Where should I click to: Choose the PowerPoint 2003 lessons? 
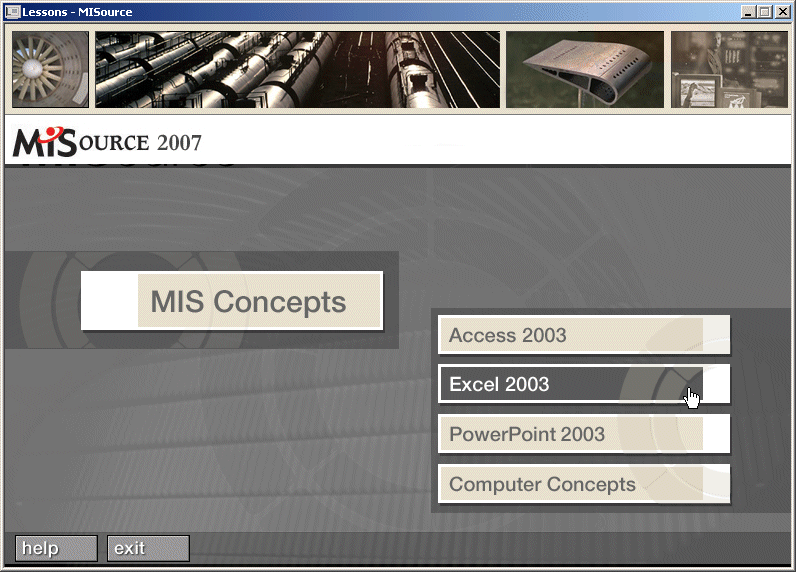584,434
